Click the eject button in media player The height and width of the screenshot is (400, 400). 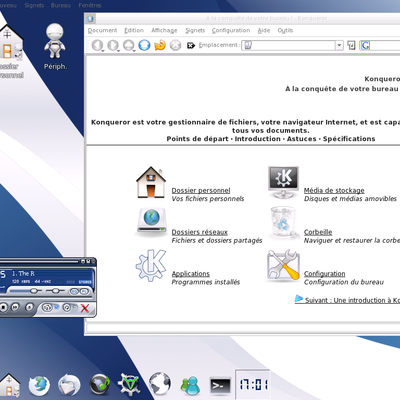29,307
